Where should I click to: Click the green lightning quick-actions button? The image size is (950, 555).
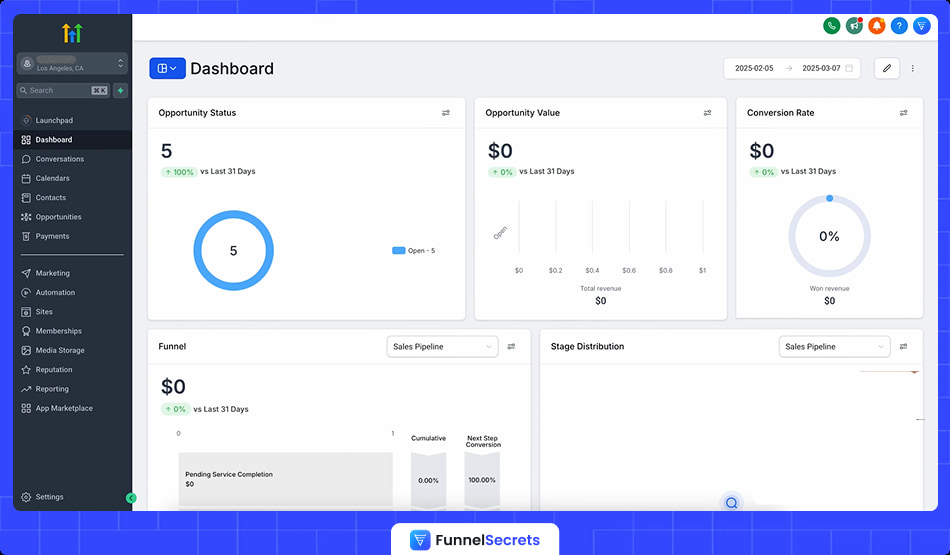click(121, 90)
